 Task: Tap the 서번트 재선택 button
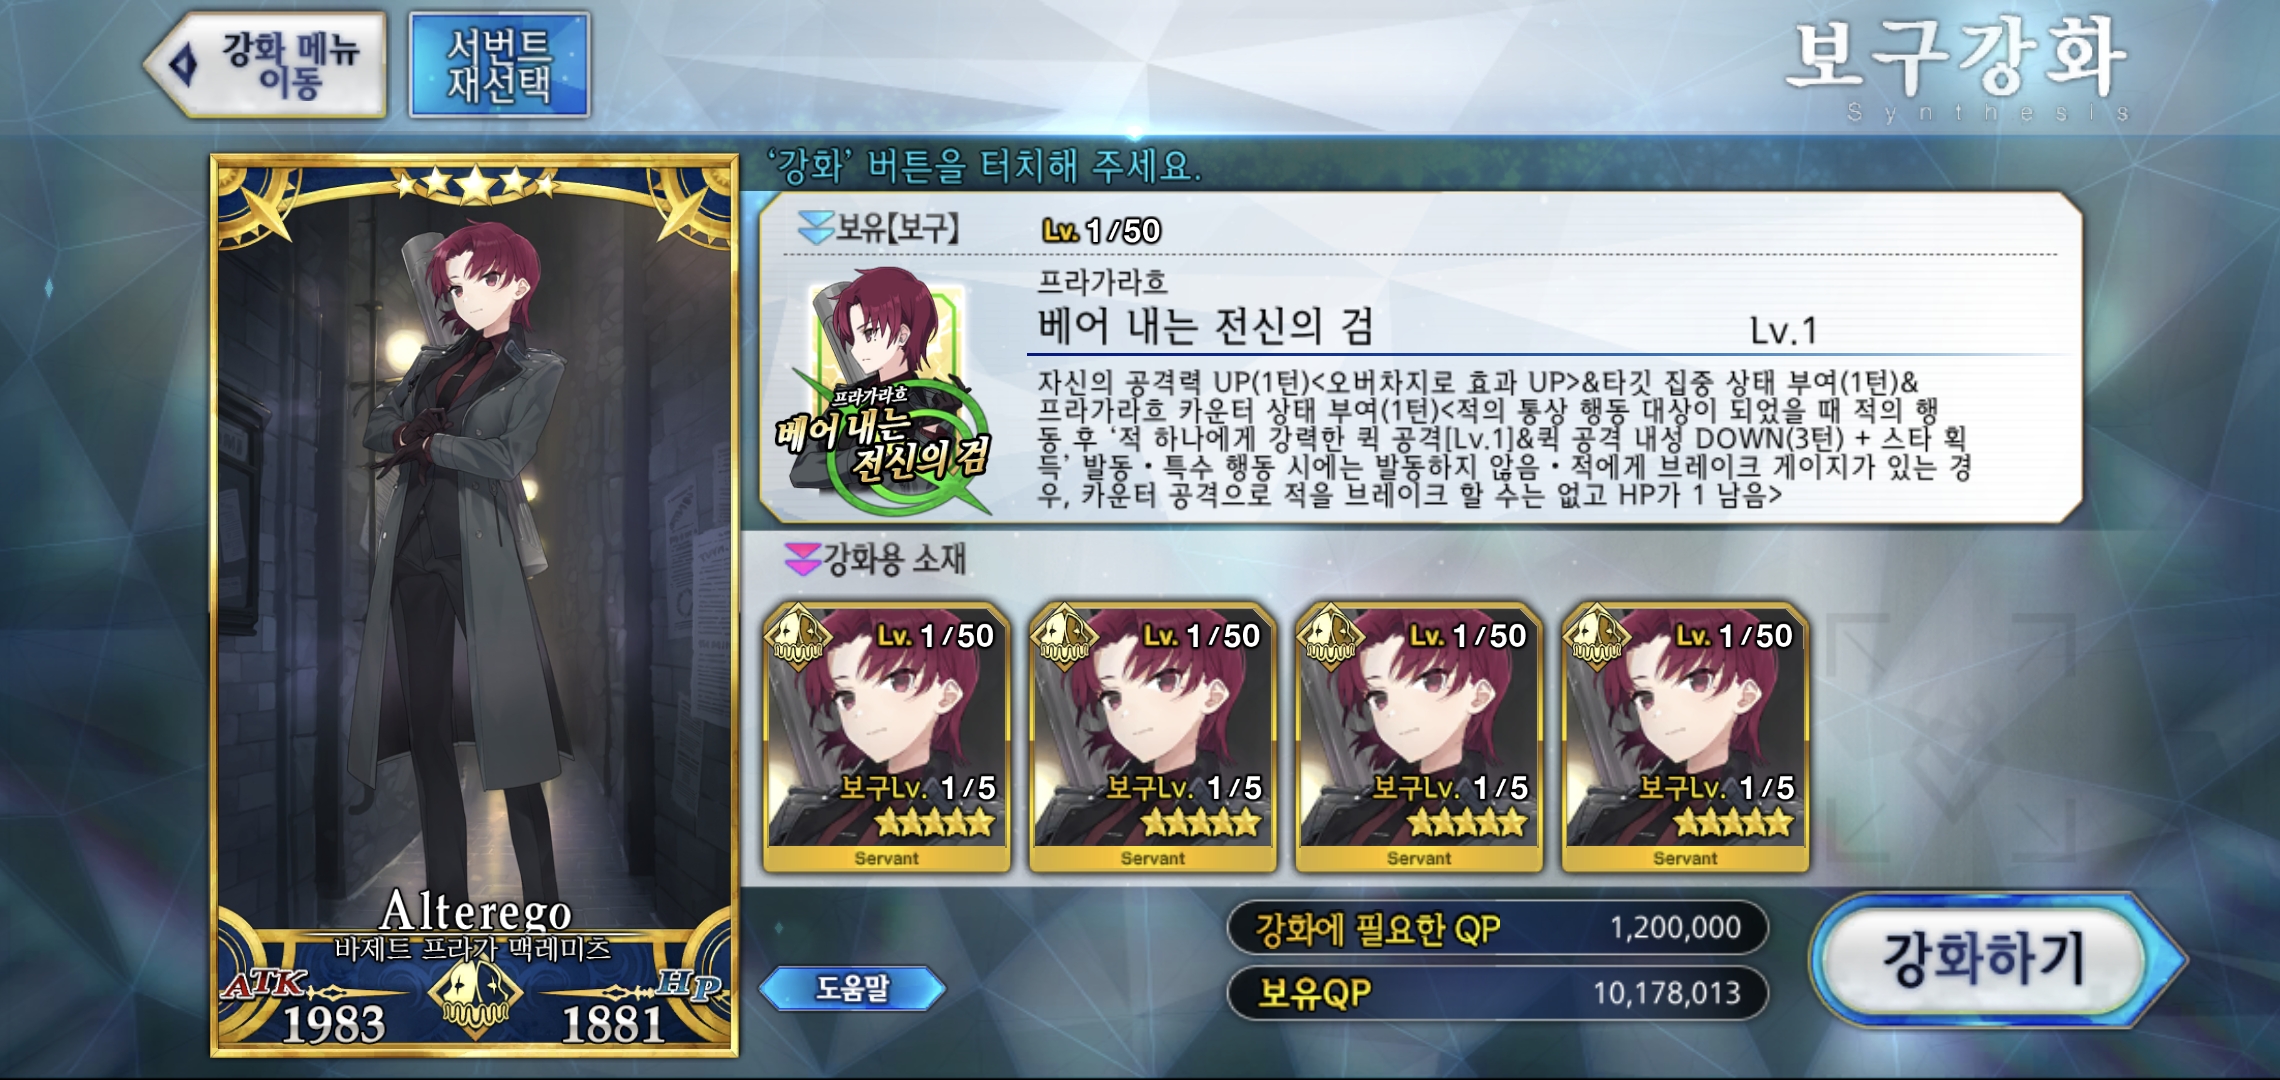[x=499, y=65]
